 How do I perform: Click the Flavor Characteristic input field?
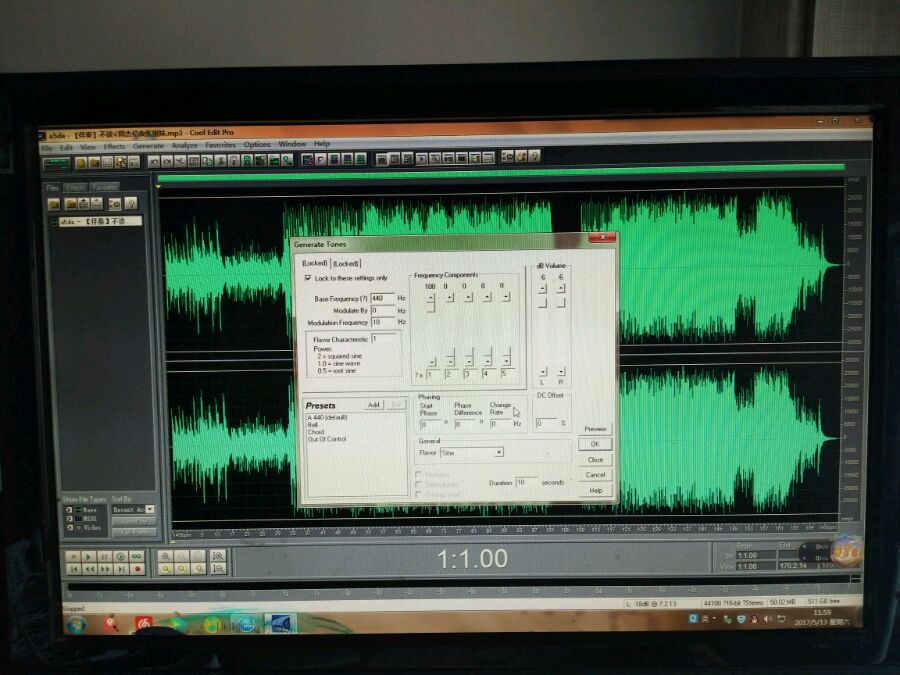383,339
